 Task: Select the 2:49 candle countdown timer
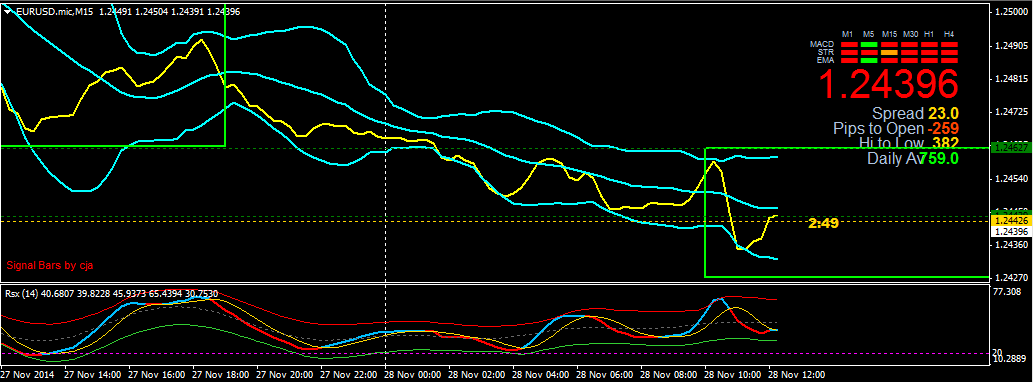point(823,224)
